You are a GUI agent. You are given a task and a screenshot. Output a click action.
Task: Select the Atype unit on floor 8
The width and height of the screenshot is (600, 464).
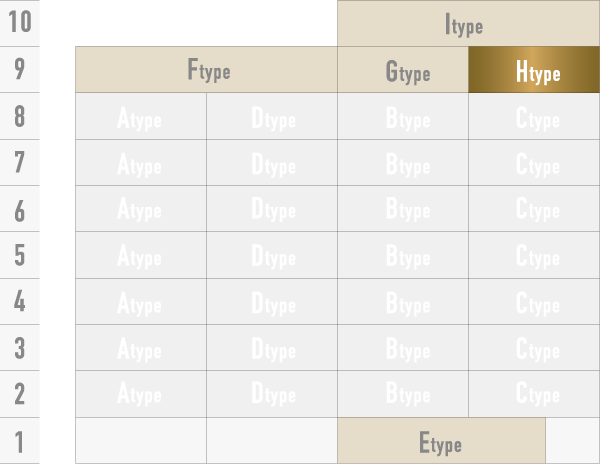(141, 117)
